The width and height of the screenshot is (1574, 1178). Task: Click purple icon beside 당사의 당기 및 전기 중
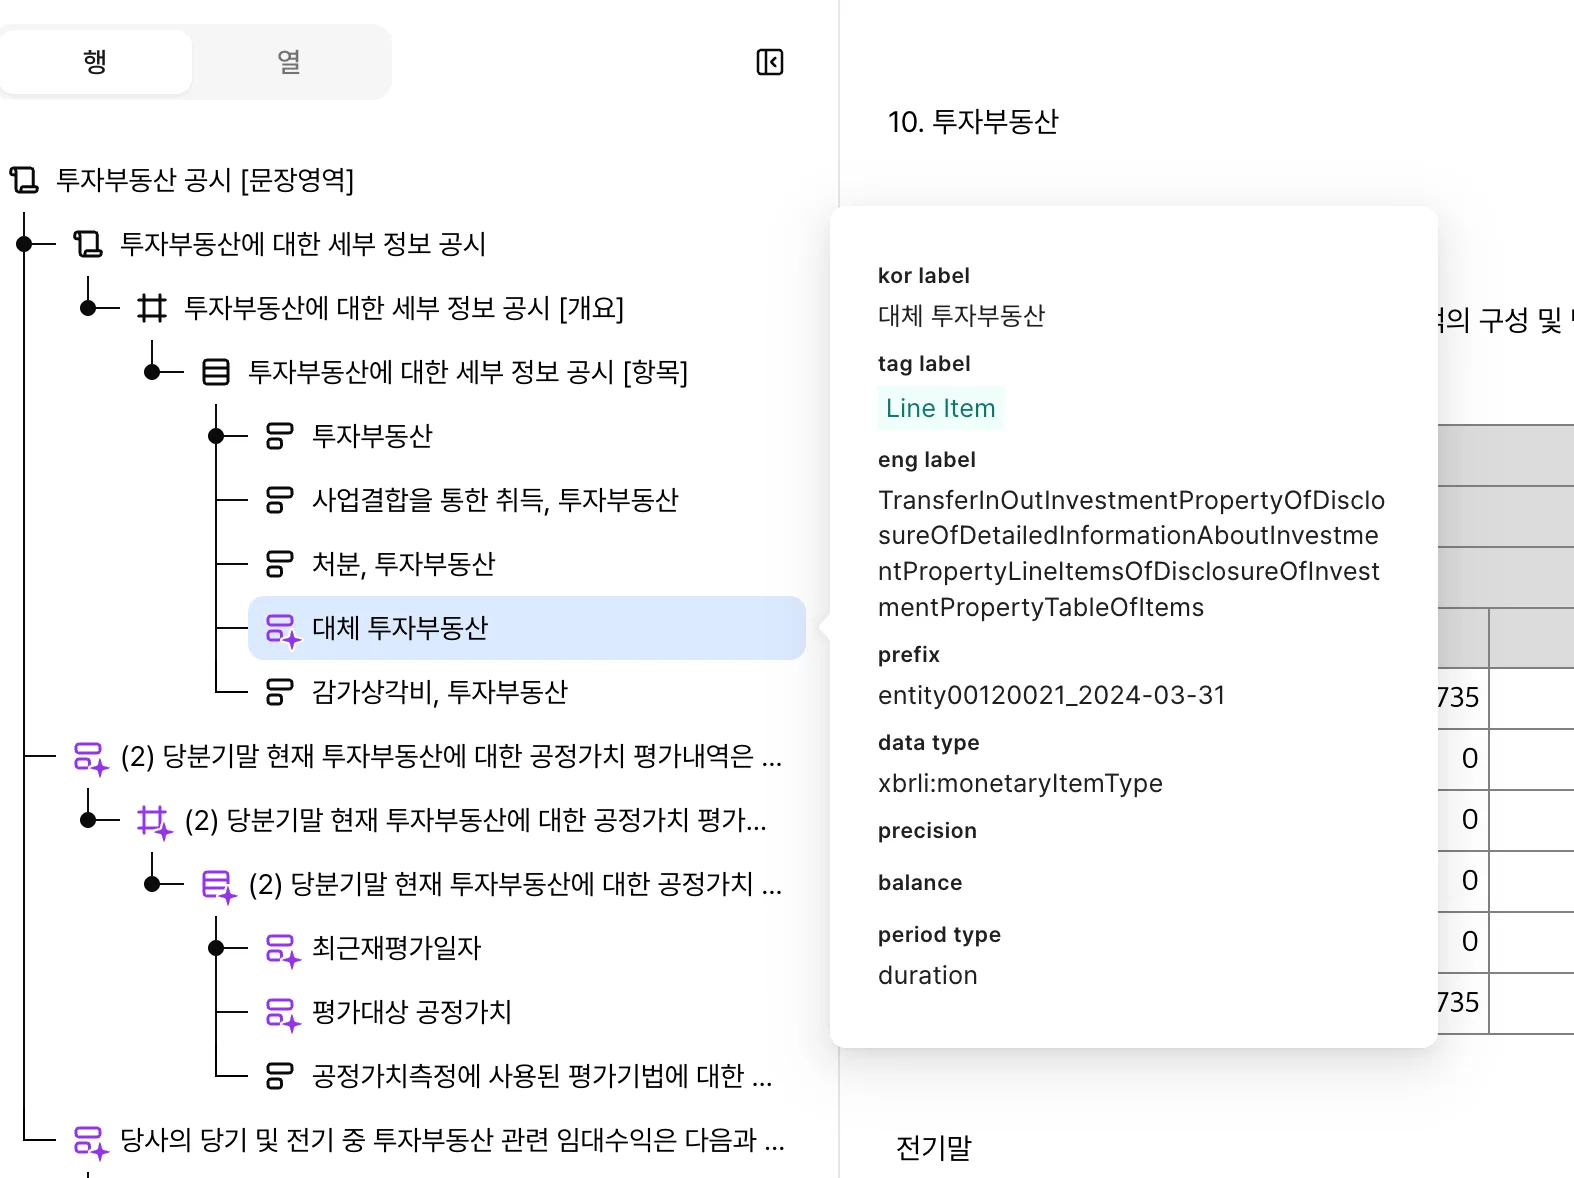[x=90, y=1142]
